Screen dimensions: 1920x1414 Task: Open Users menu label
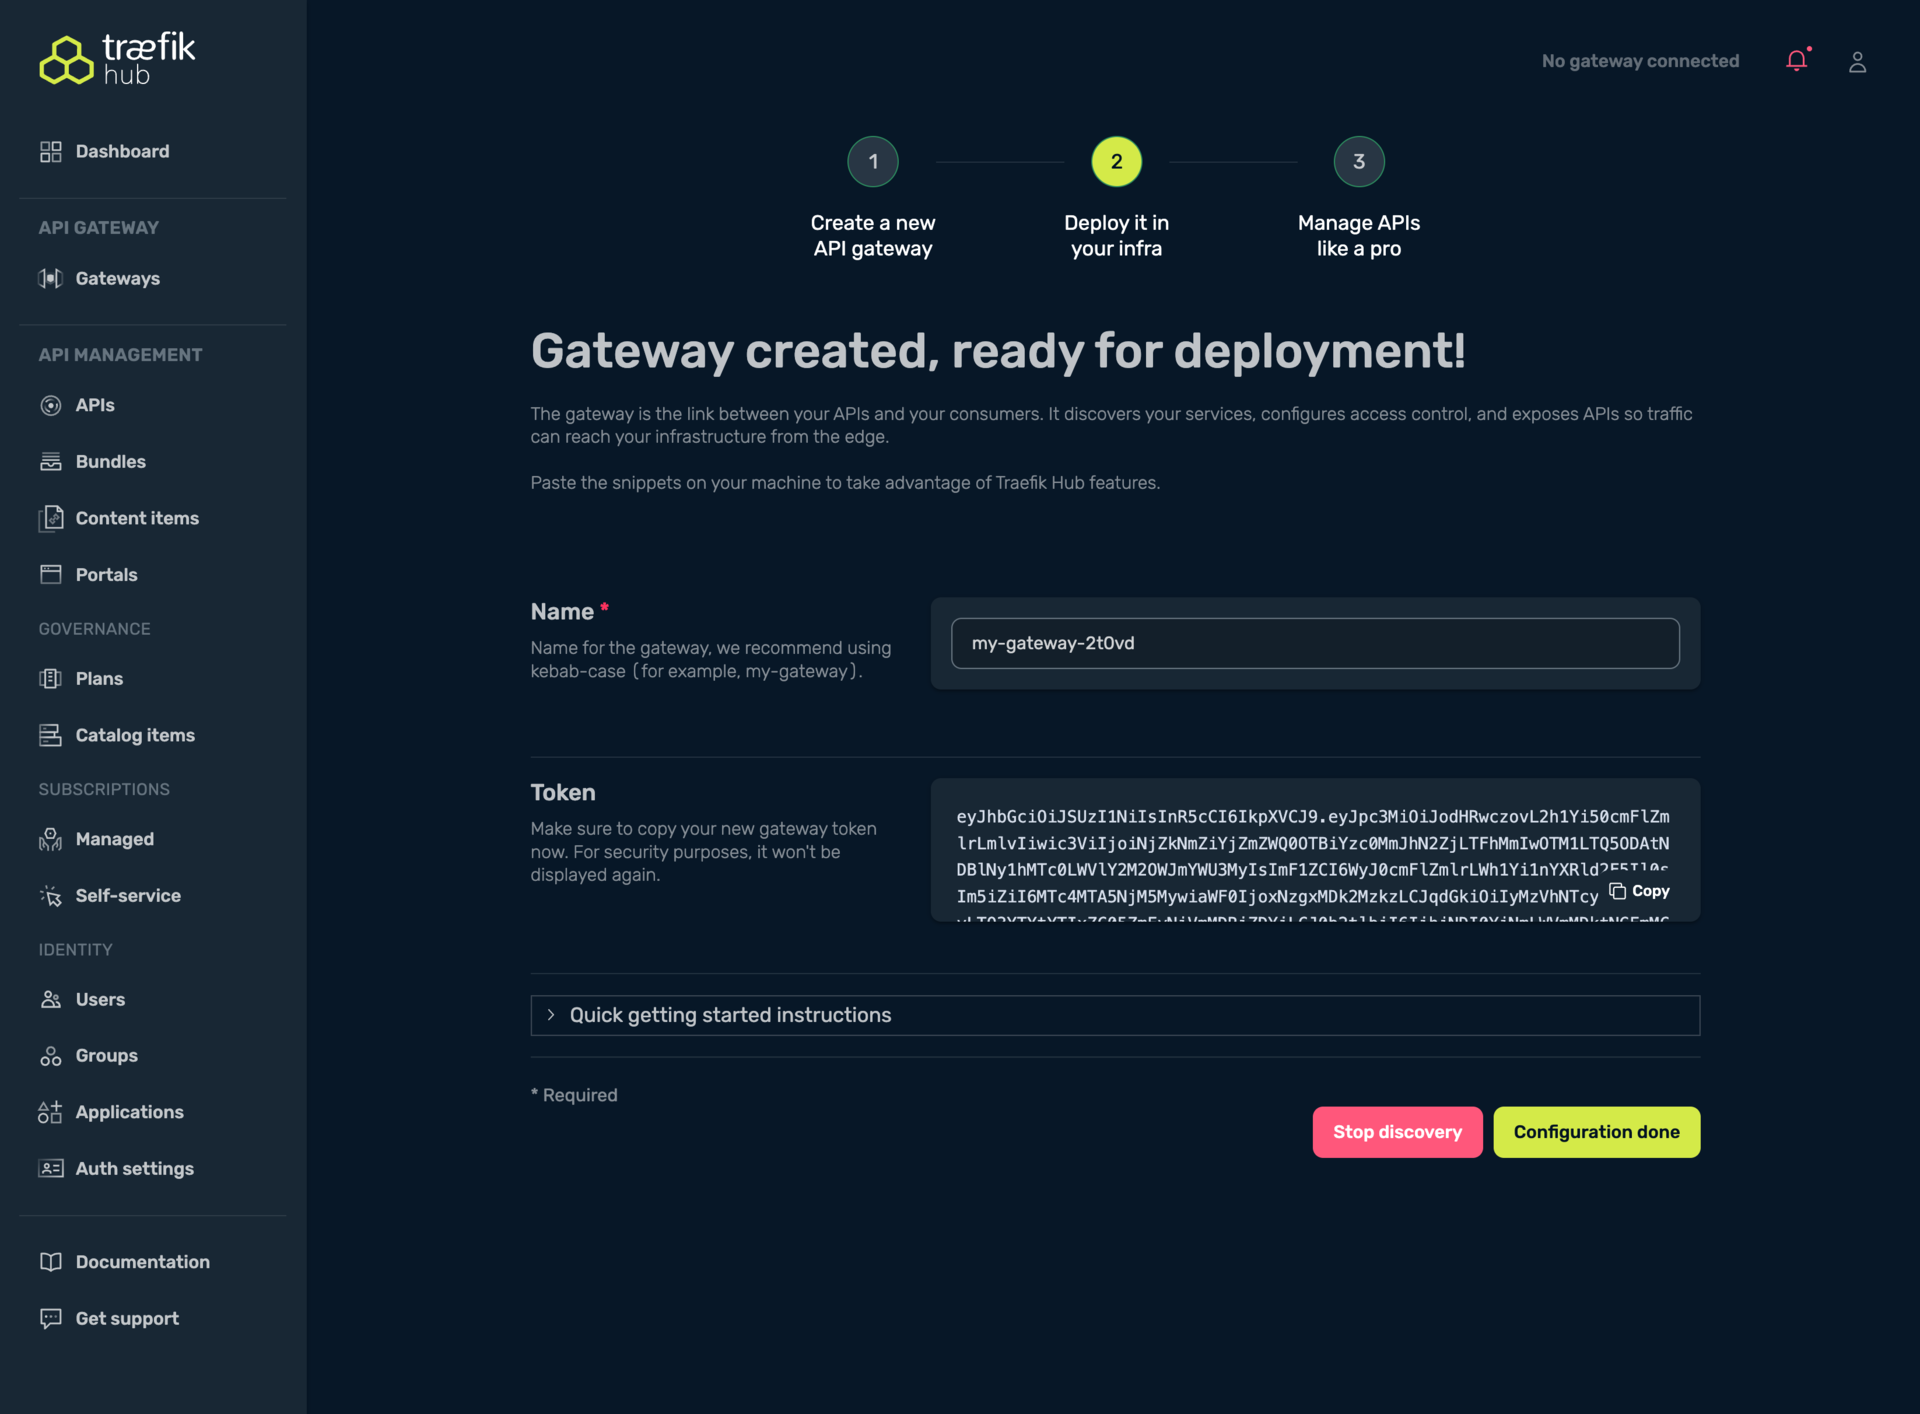pyautogui.click(x=100, y=999)
